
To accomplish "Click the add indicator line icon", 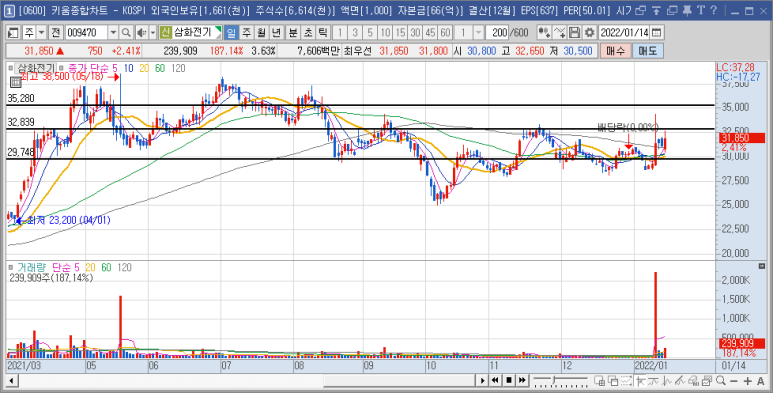I will point(560,33).
